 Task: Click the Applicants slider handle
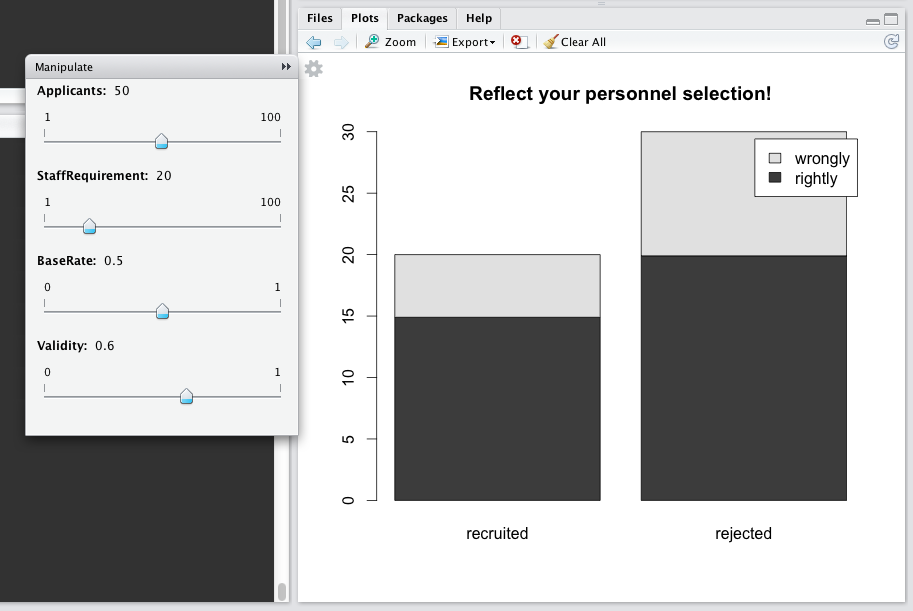[162, 141]
